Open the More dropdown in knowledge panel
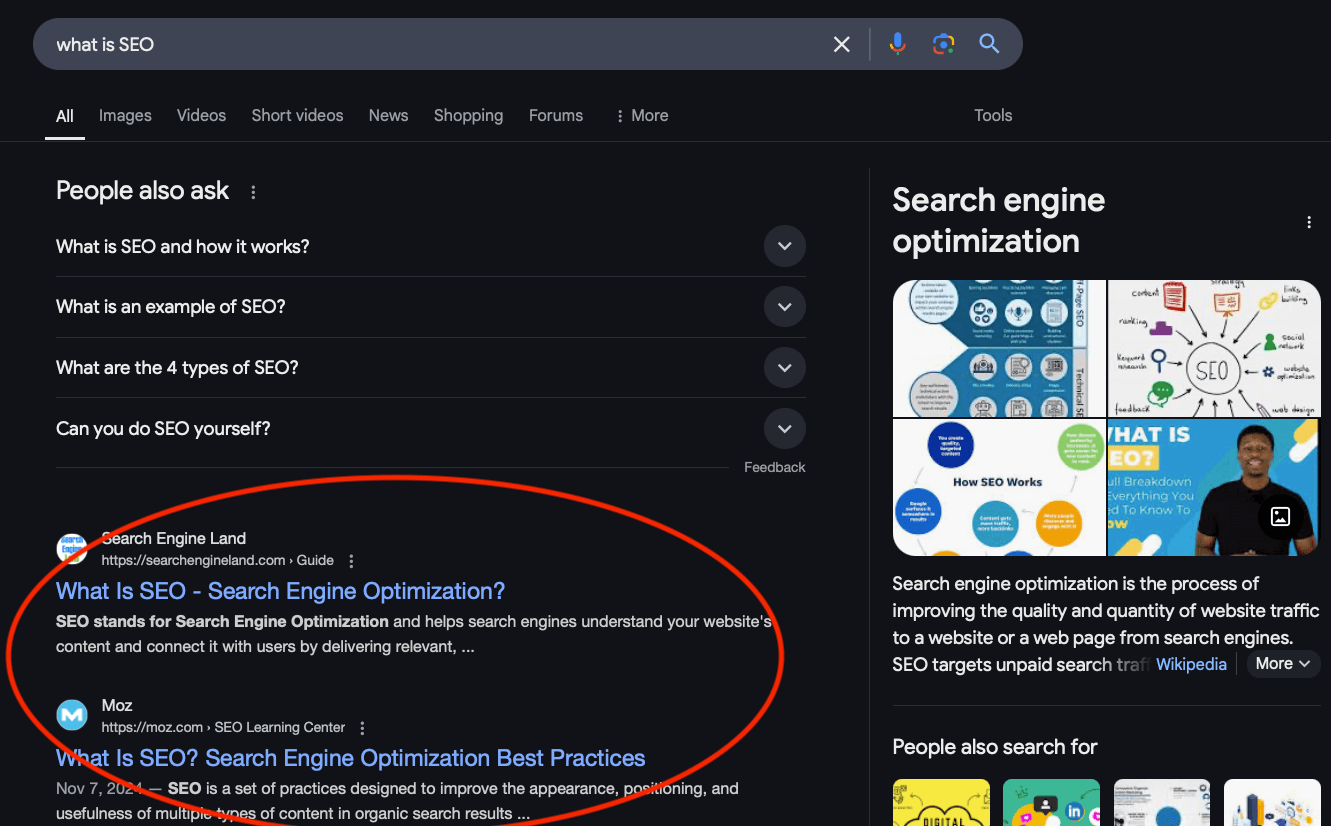The width and height of the screenshot is (1331, 826). click(x=1283, y=664)
